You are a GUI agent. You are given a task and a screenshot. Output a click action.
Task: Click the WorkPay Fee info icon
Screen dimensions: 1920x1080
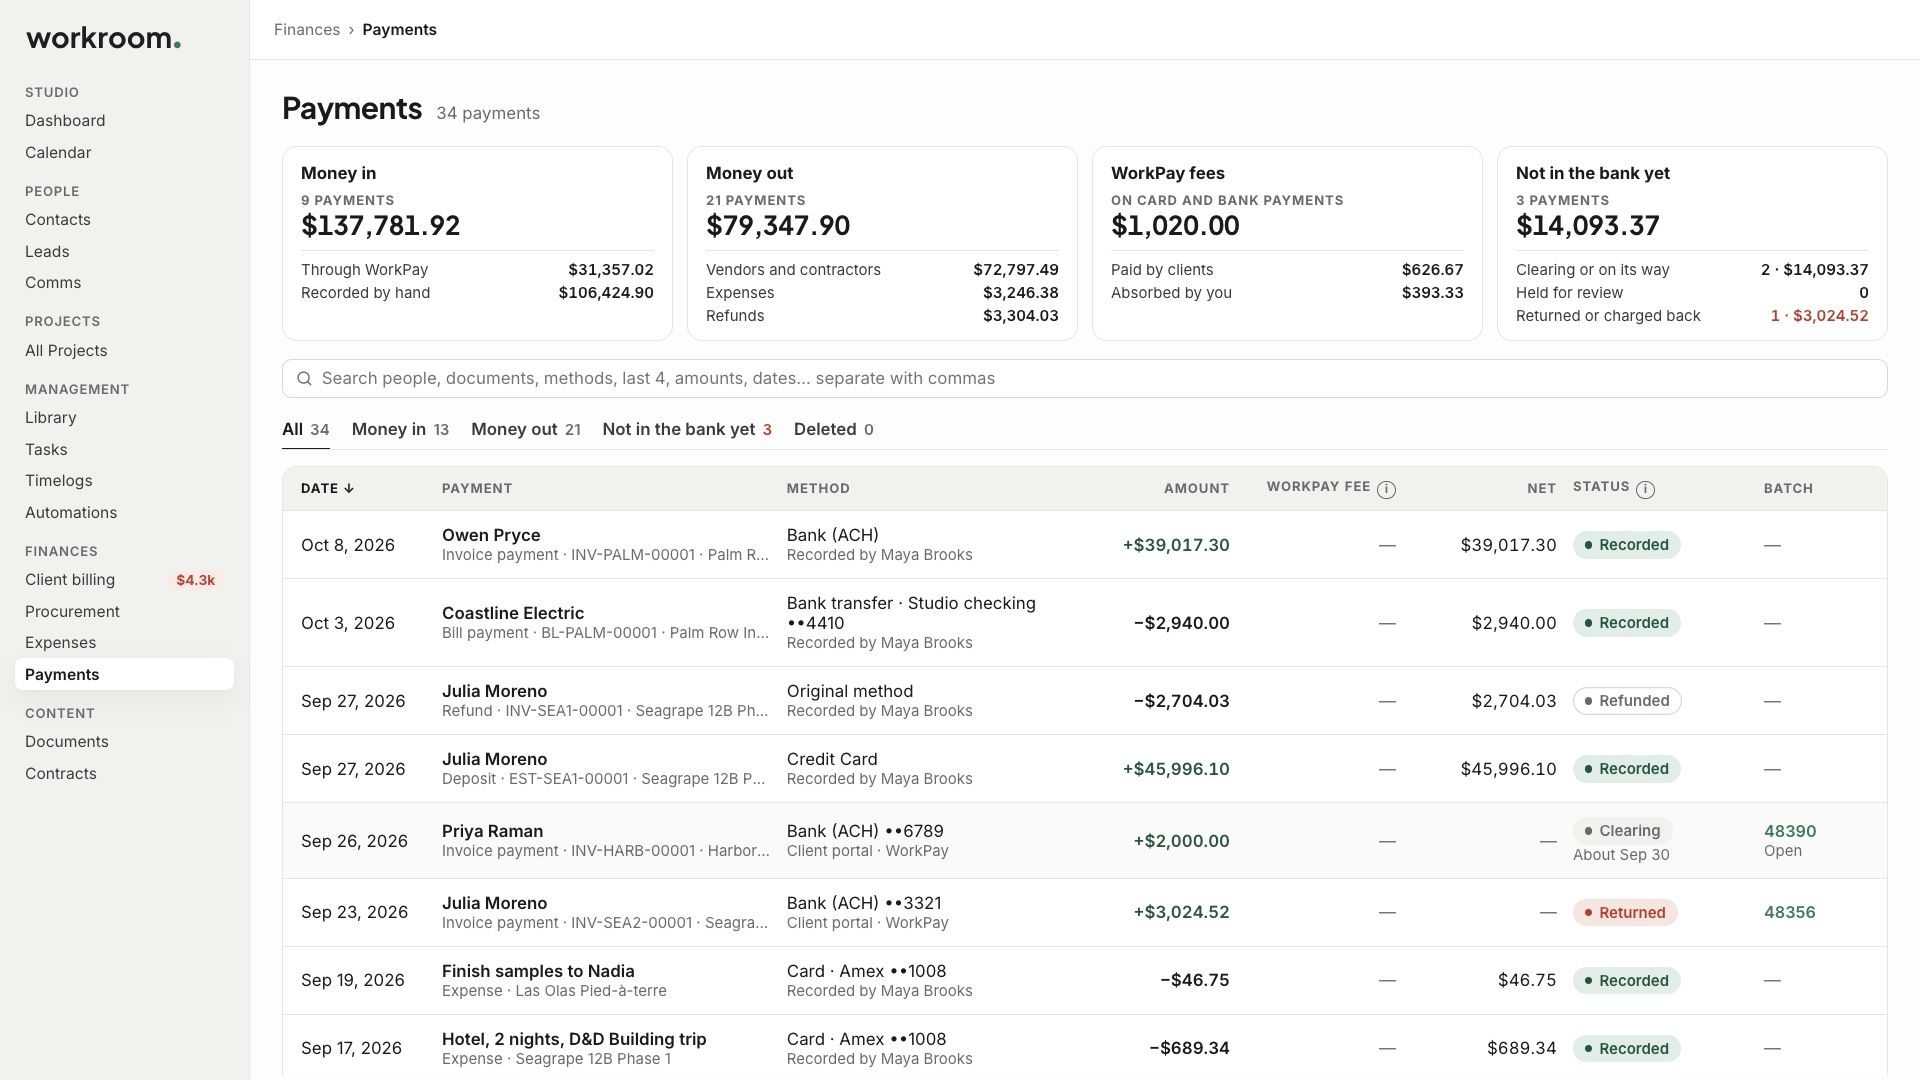point(1386,489)
